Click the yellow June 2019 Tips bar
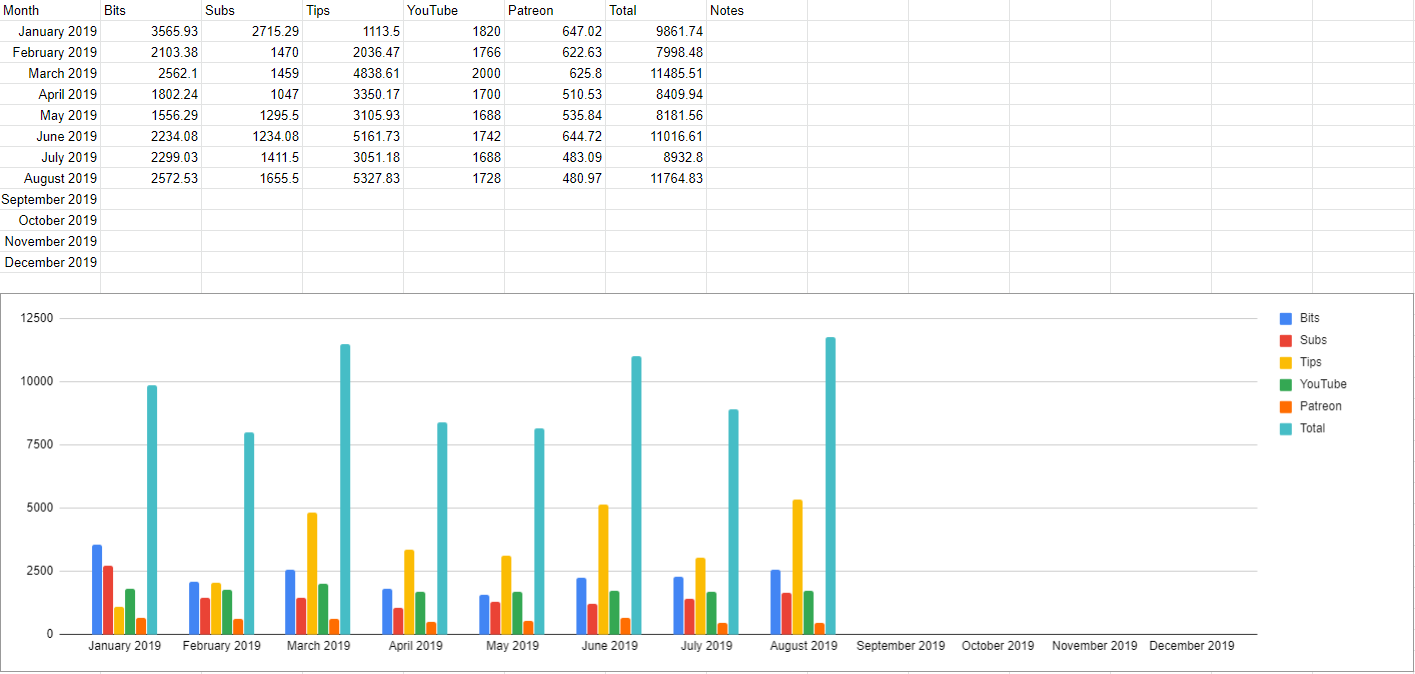Image resolution: width=1415 pixels, height=674 pixels. pyautogui.click(x=603, y=569)
